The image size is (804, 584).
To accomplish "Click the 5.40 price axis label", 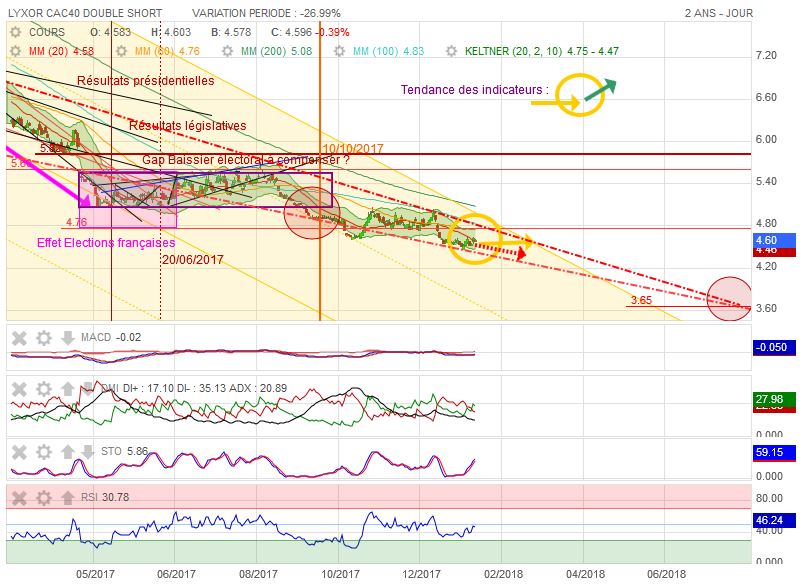I will pos(766,182).
